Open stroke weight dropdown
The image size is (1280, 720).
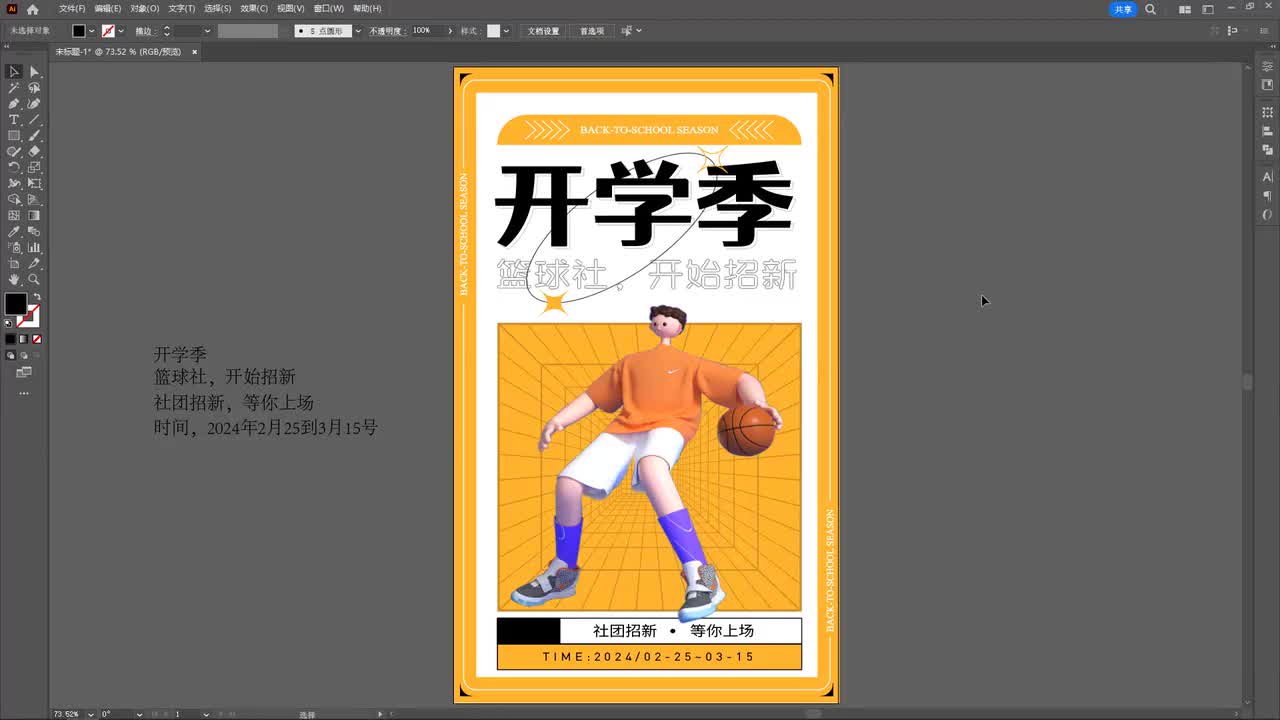click(x=208, y=31)
